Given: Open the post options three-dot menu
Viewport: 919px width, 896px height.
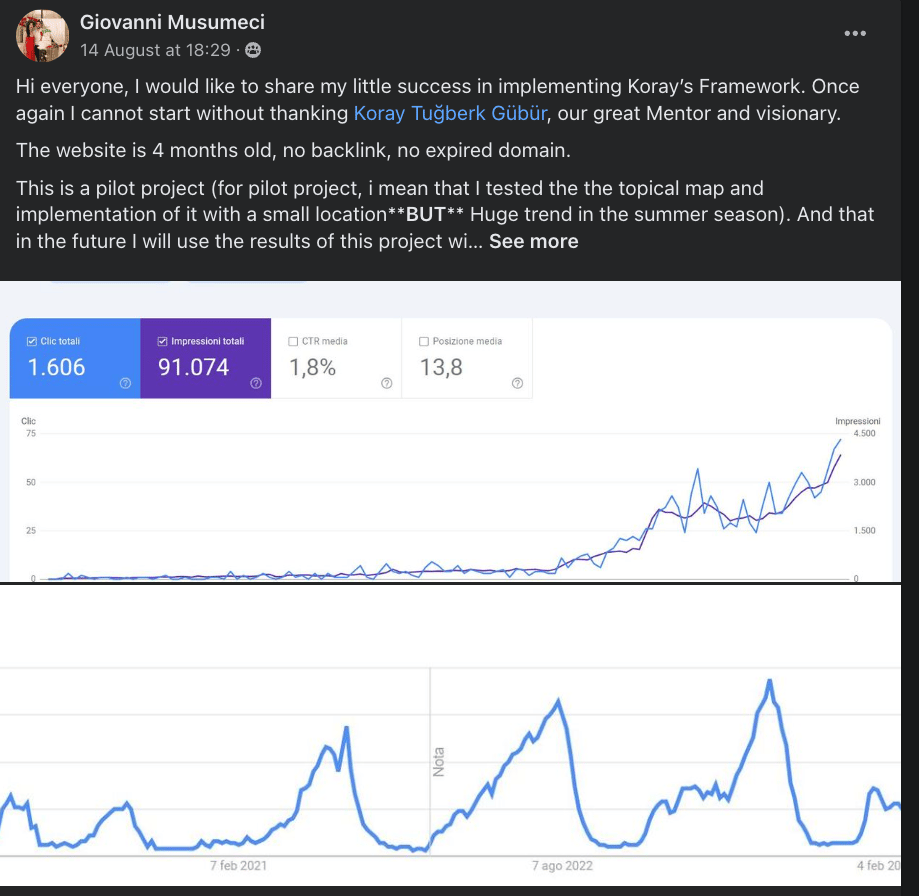Looking at the screenshot, I should click(855, 33).
